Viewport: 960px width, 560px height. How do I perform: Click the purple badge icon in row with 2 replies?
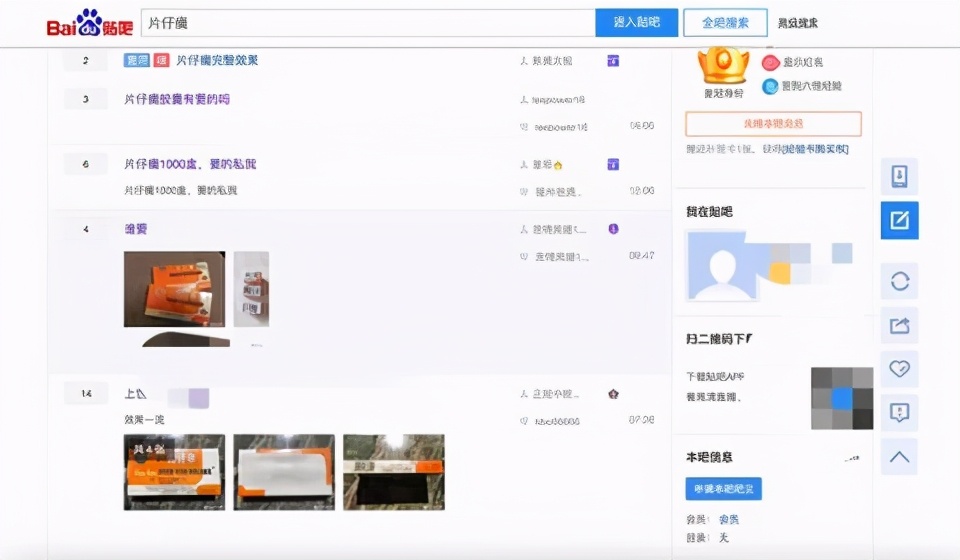(613, 61)
